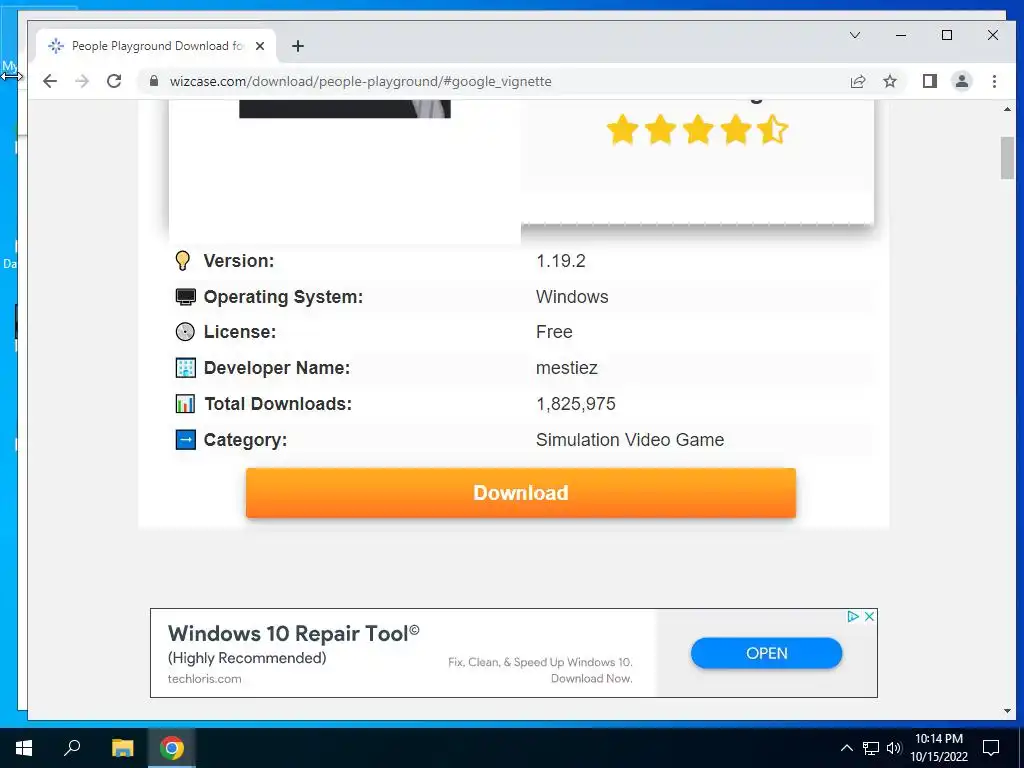1024x768 pixels.
Task: Select the People Playground Download tab
Action: point(157,46)
